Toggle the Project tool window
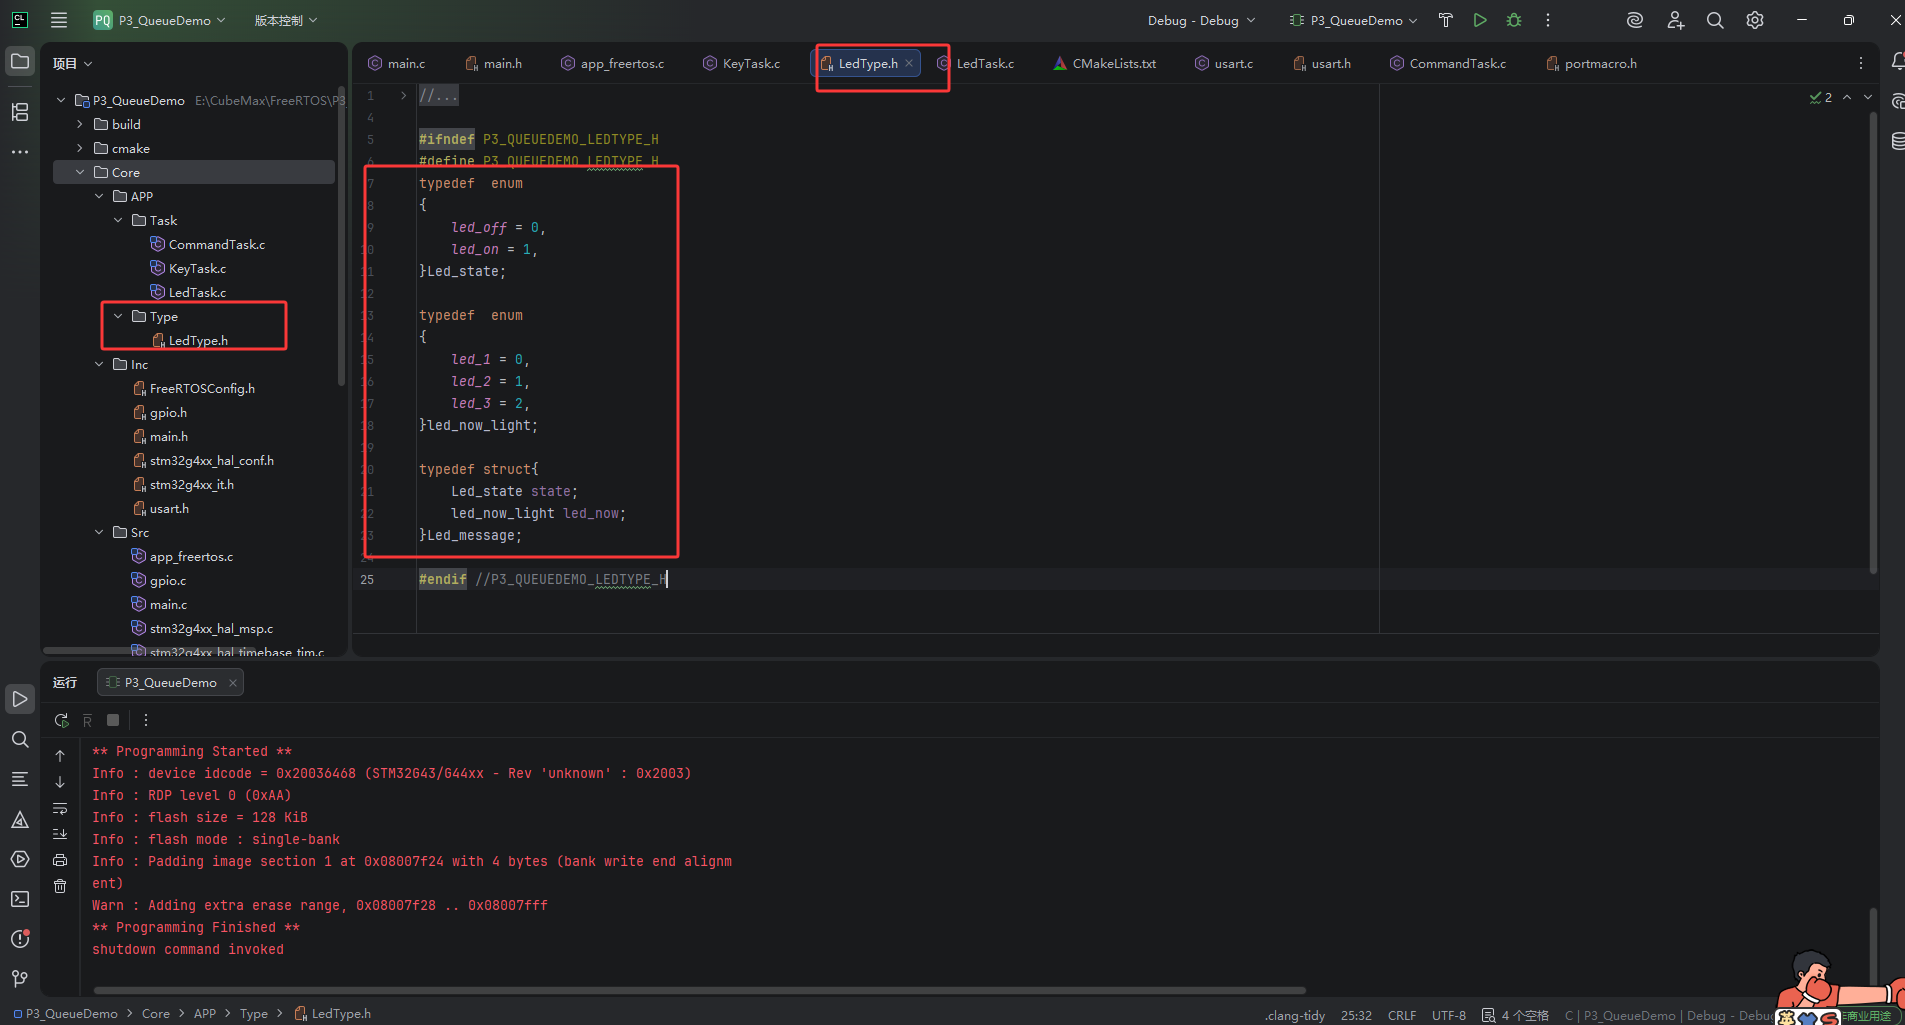This screenshot has height=1025, width=1905. click(x=20, y=62)
